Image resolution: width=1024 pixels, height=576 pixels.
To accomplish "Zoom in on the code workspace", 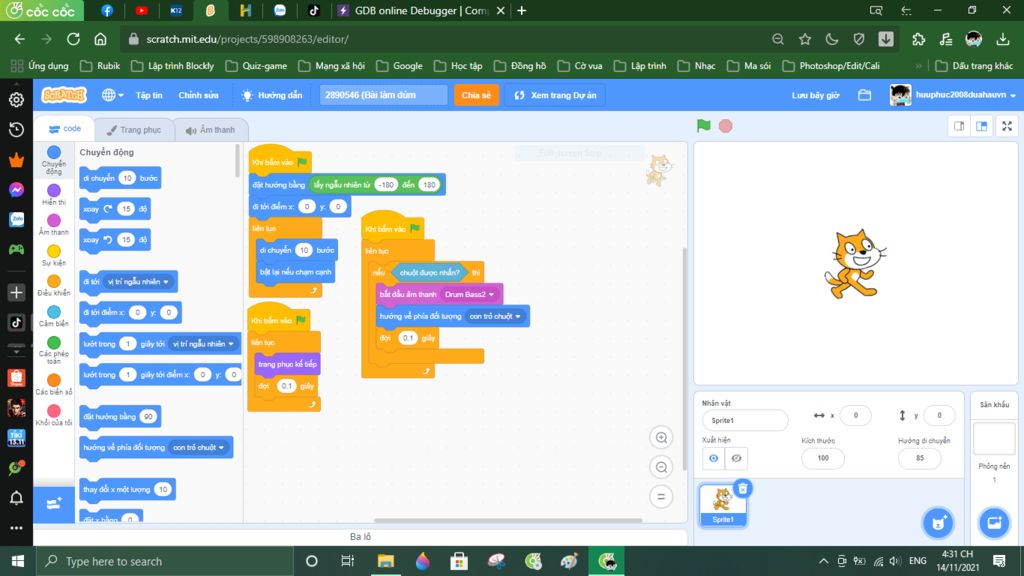I will coord(660,438).
